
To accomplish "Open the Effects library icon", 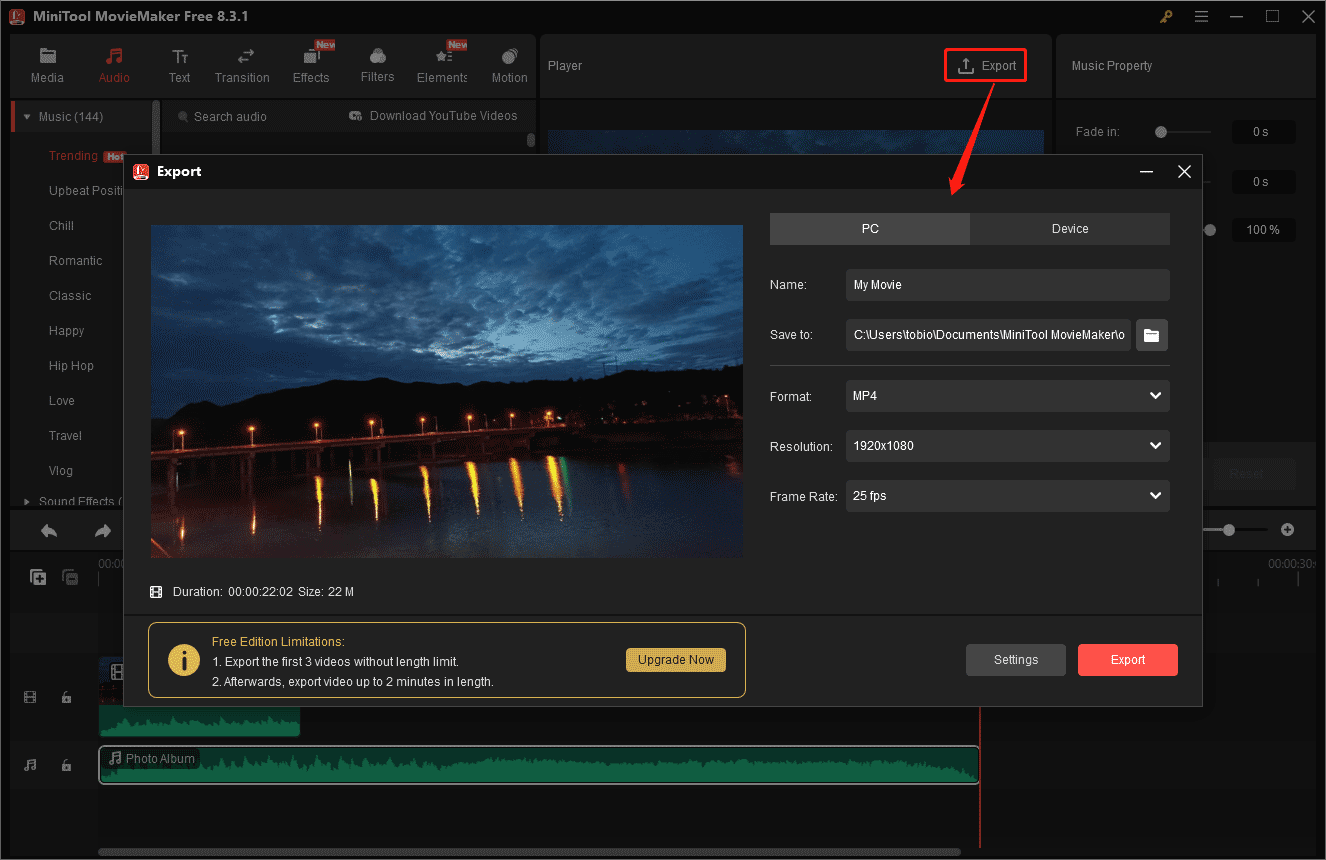I will [311, 57].
